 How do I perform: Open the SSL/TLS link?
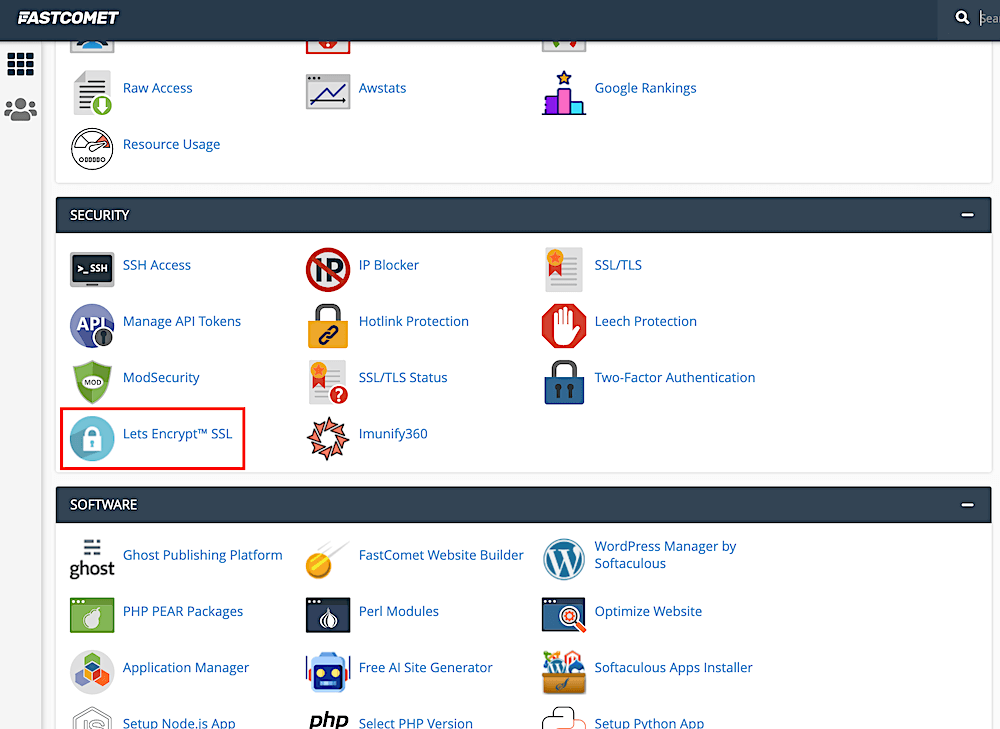618,265
